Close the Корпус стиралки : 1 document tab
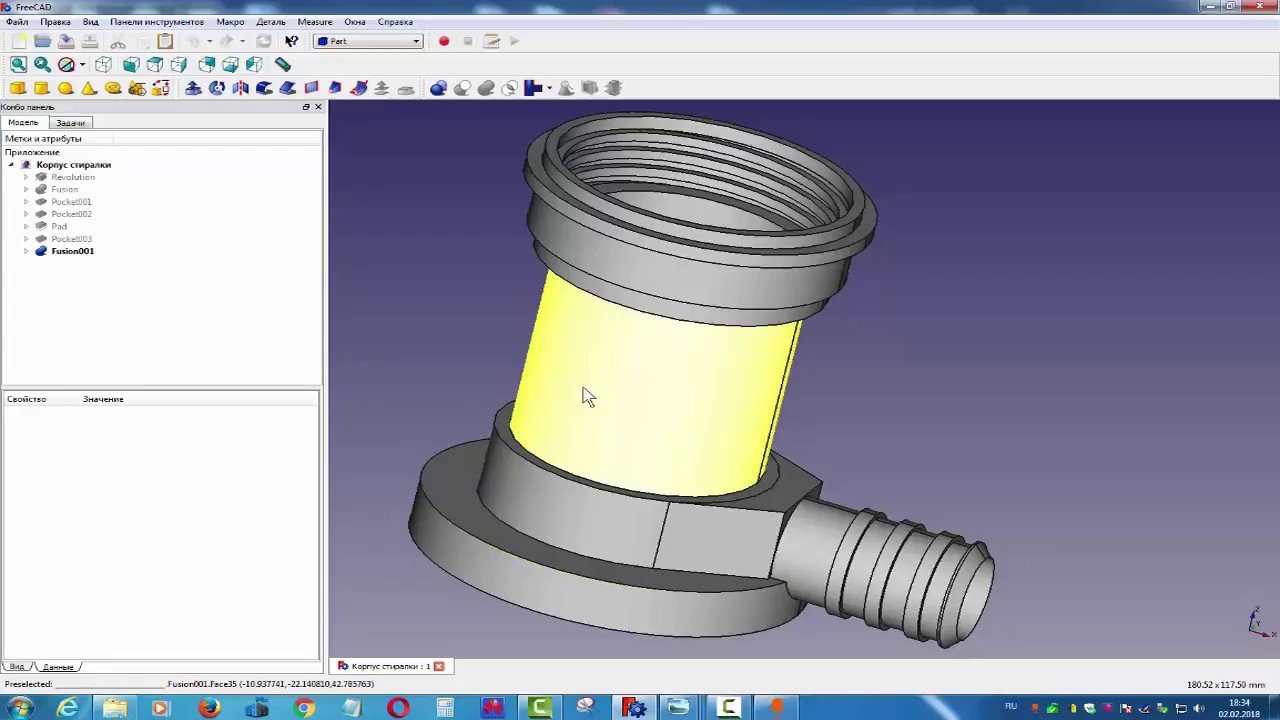Screen dimensions: 1280x720 [438, 666]
